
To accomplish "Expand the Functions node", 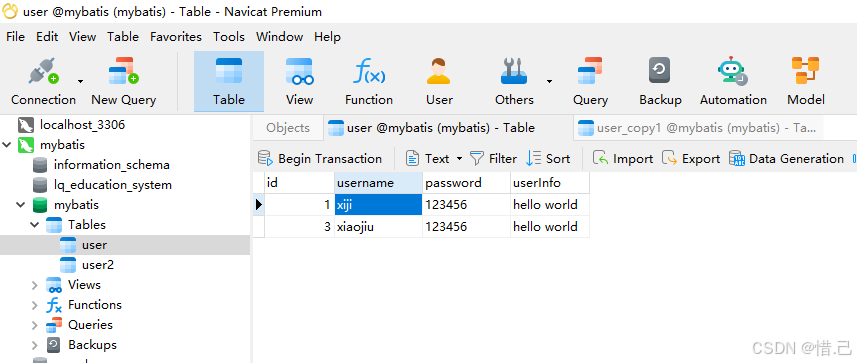I will [35, 306].
